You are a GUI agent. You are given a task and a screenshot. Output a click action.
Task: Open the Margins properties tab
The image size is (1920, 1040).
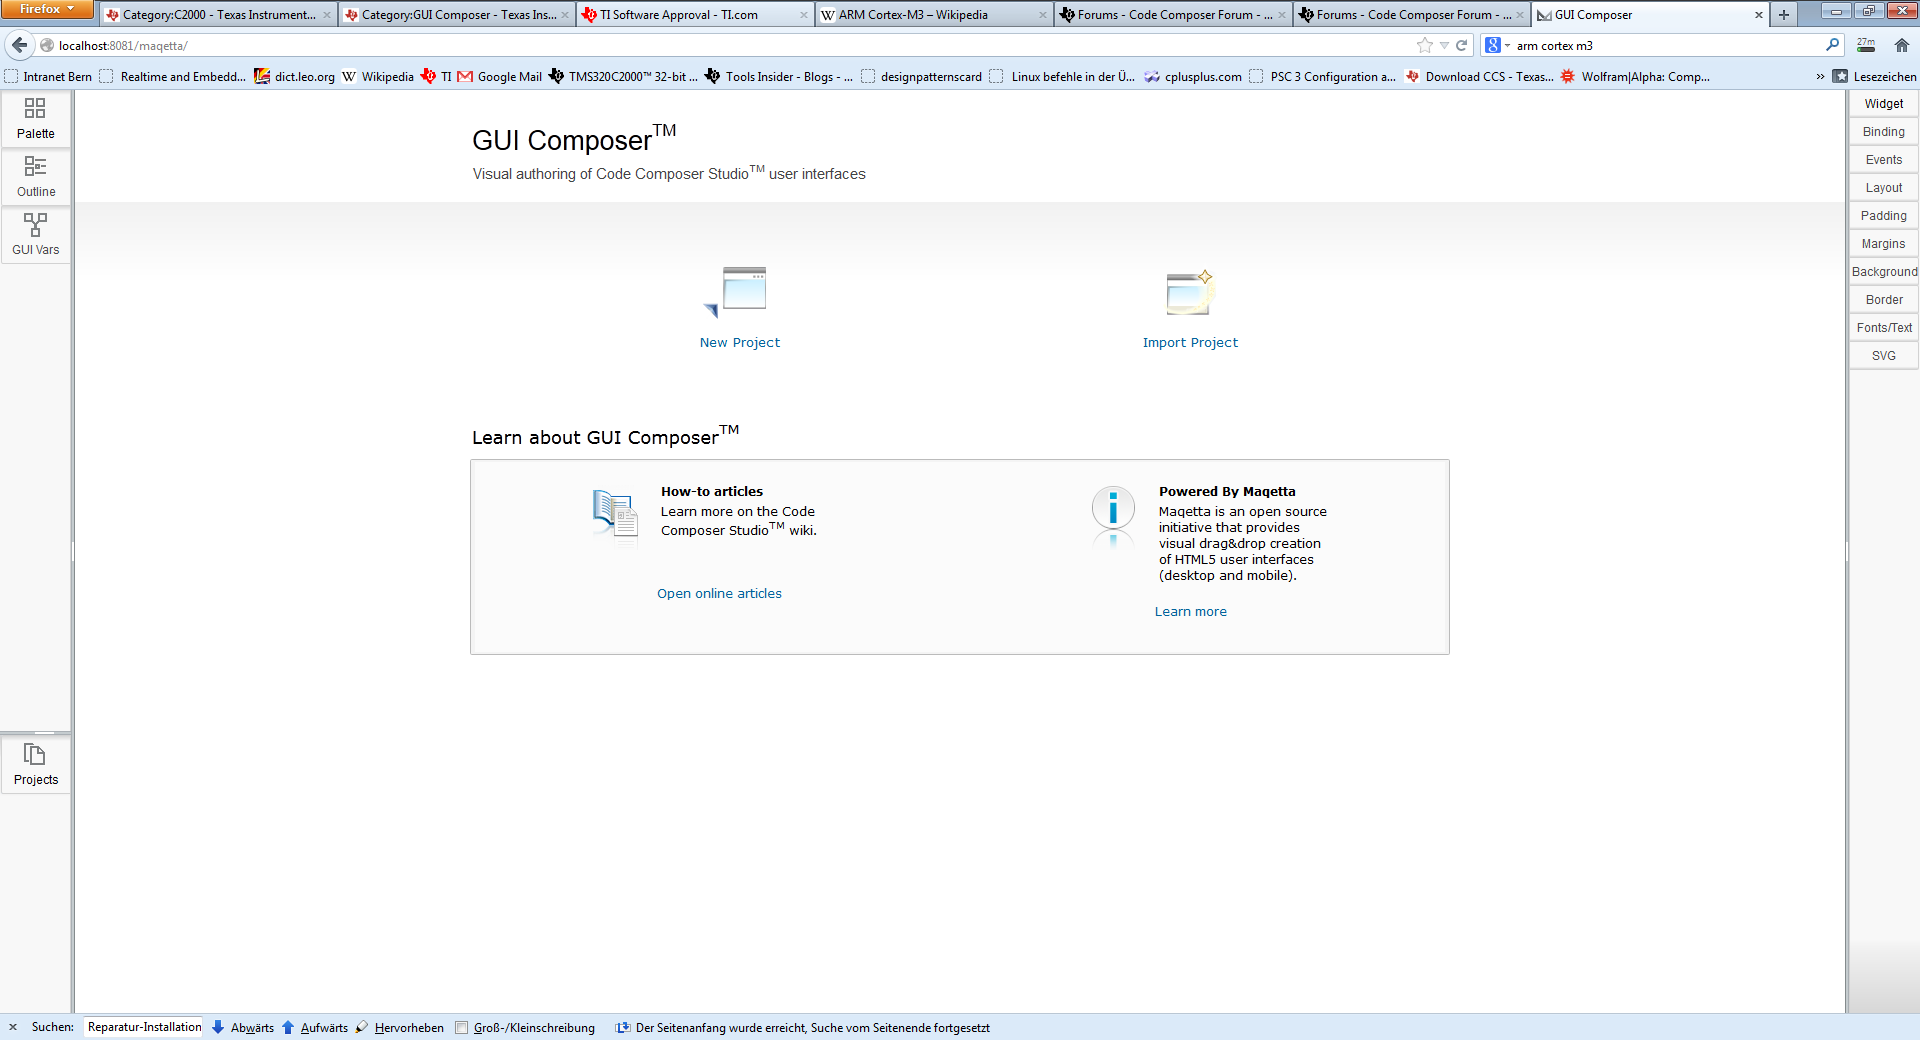(x=1883, y=244)
